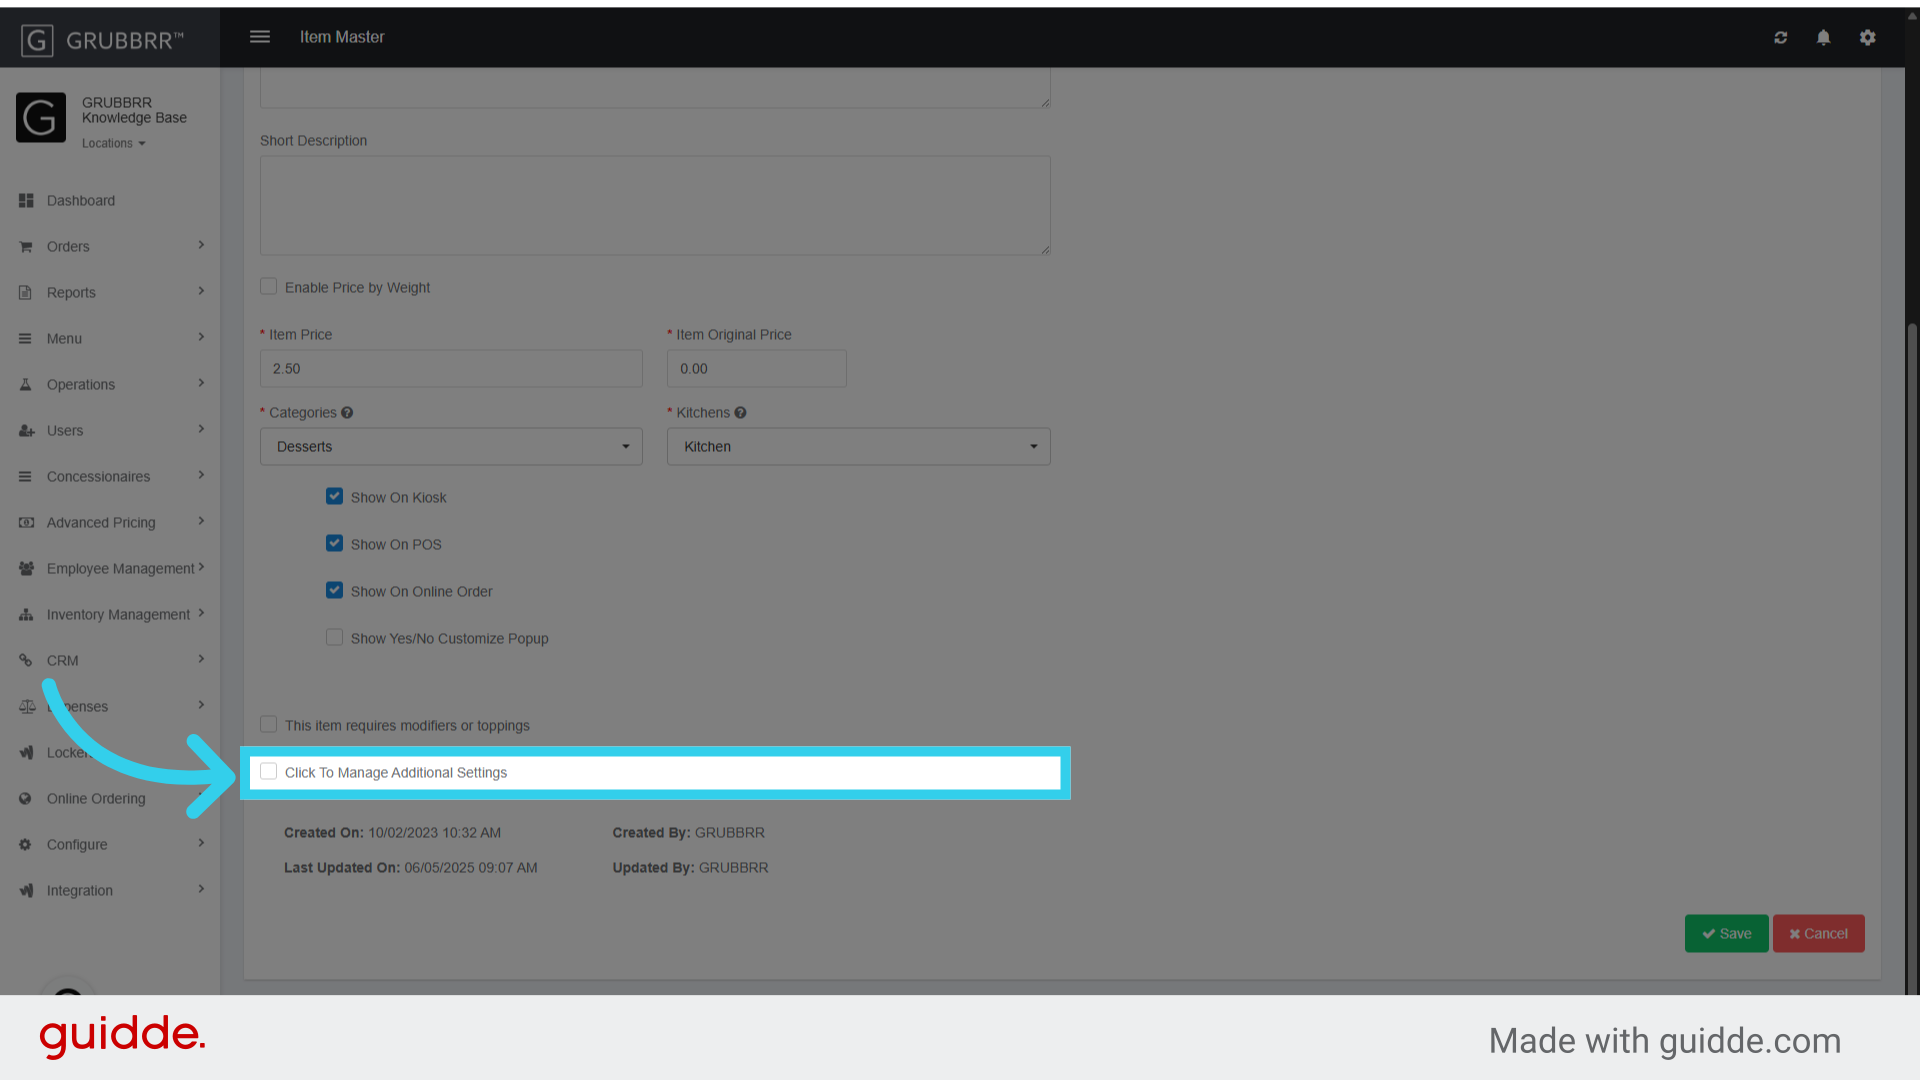
Task: Click the Inventory Management hierarchy icon
Action: click(26, 615)
